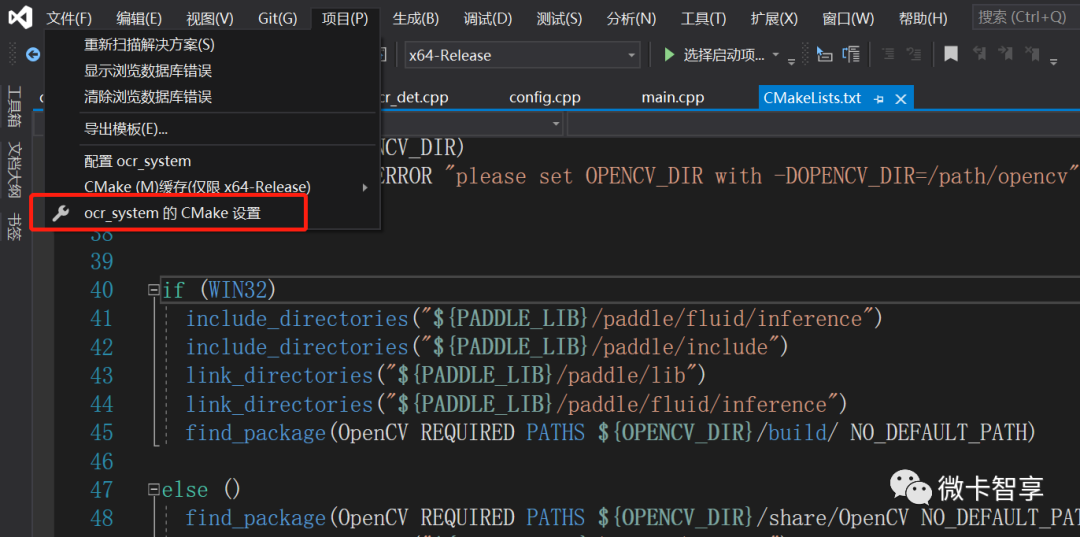1080x537 pixels.
Task: Go to next bookmark icon
Action: pyautogui.click(x=1006, y=54)
